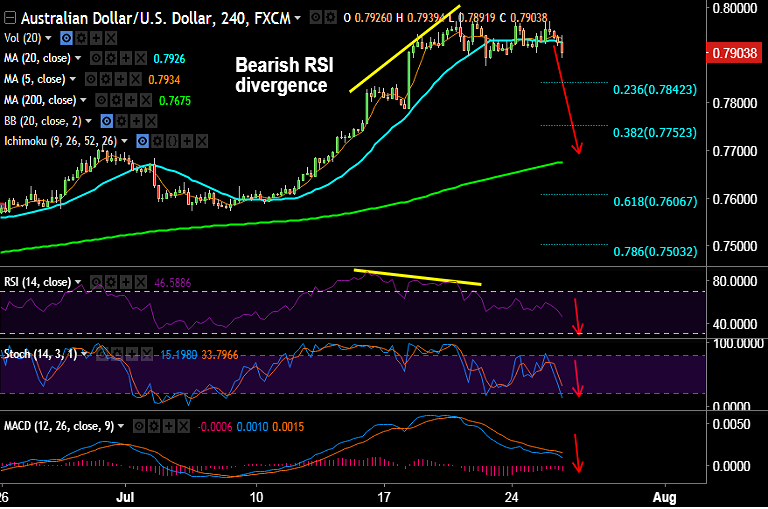
Task: Click the 0.80000 price scale label
Action: (x=735, y=8)
